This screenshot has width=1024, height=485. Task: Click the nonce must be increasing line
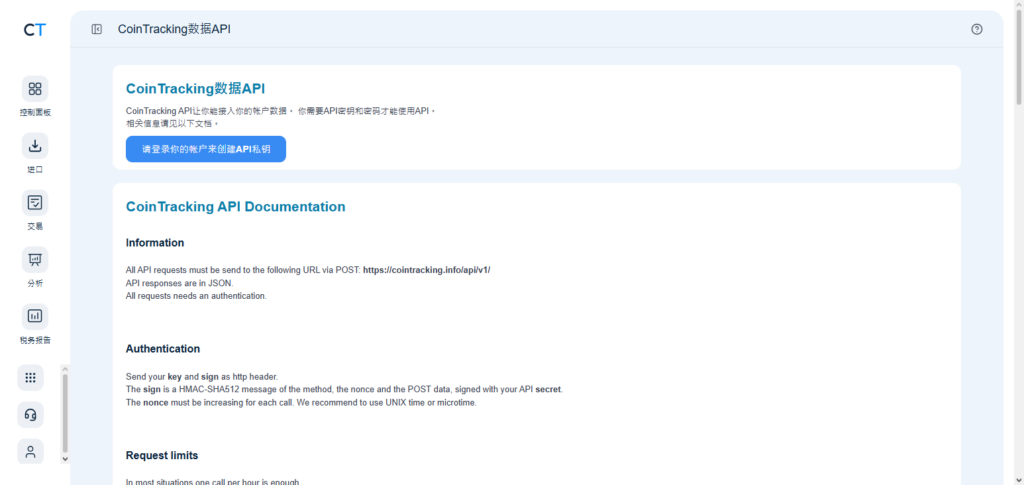[301, 403]
